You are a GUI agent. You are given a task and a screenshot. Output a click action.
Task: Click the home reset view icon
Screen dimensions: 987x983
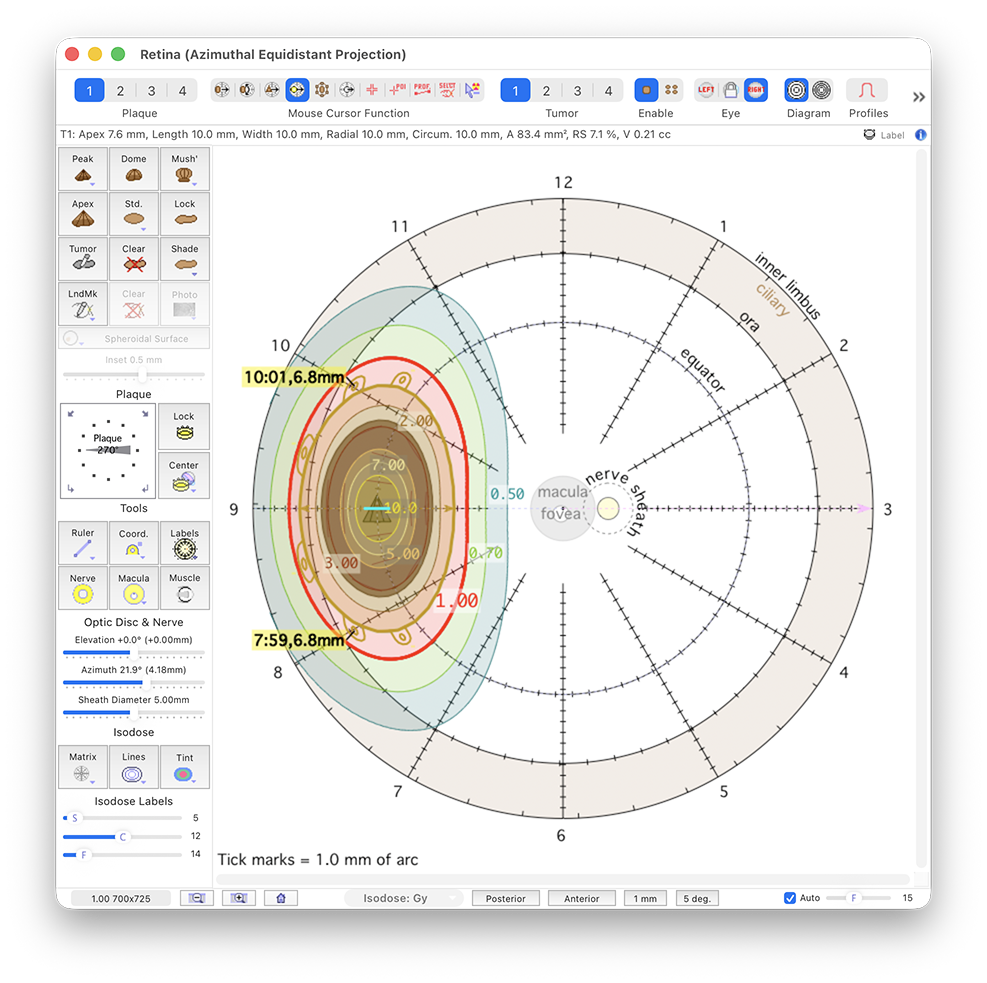coord(281,898)
